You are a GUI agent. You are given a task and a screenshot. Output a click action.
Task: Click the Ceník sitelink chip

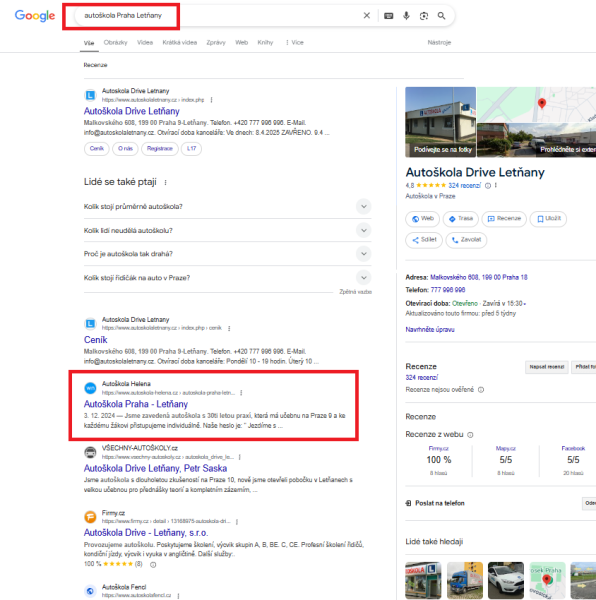point(96,148)
